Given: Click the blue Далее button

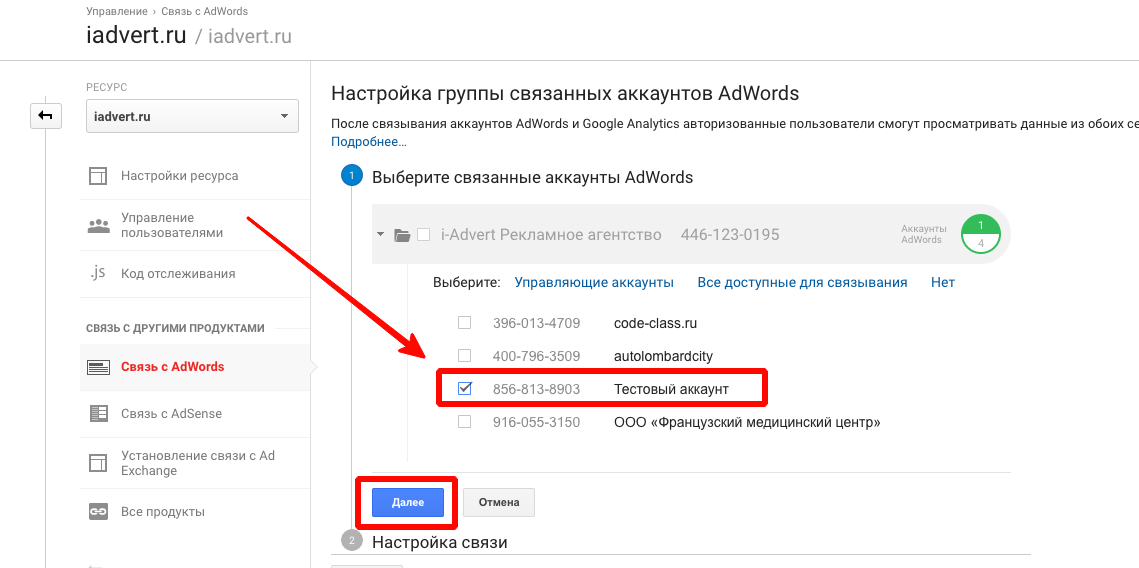Looking at the screenshot, I should (408, 502).
